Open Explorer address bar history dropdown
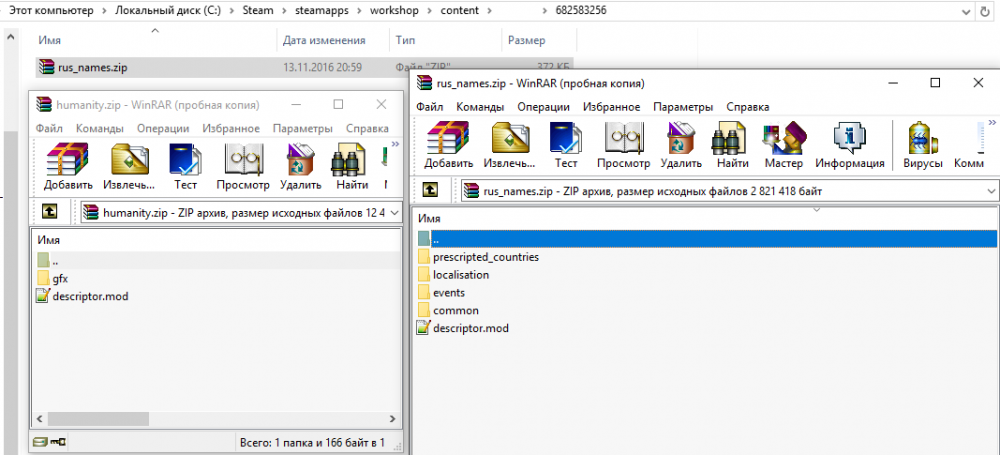The image size is (1000, 455). [968, 11]
